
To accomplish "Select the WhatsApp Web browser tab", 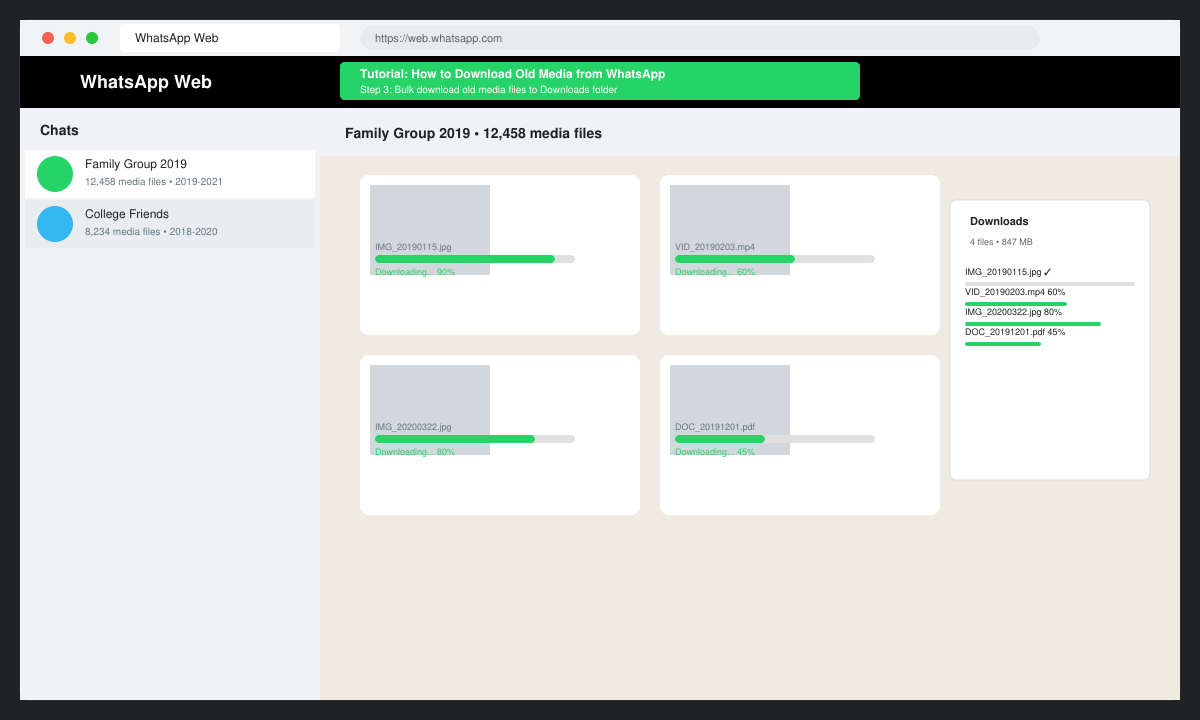I will [x=230, y=38].
